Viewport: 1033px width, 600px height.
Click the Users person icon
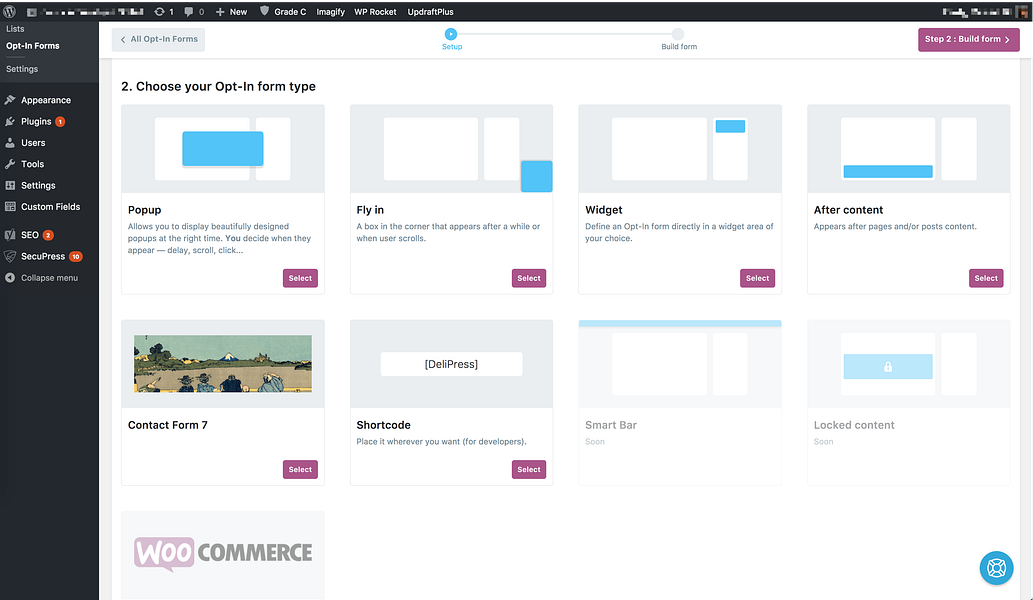coord(10,142)
